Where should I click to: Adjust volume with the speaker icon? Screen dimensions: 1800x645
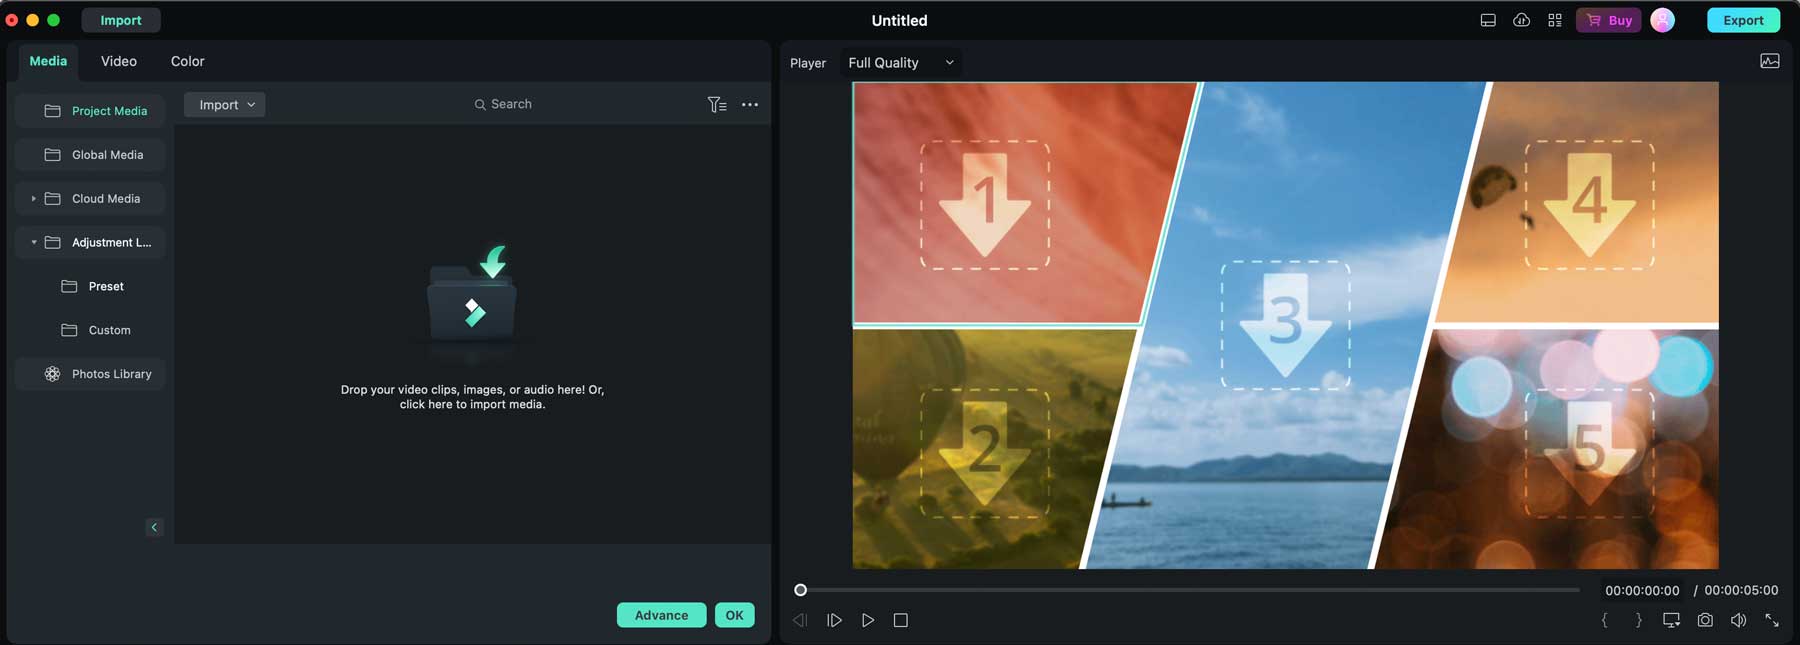[1738, 620]
